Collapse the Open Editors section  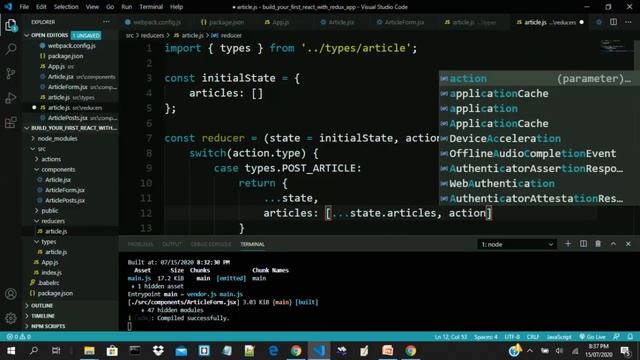click(x=27, y=36)
